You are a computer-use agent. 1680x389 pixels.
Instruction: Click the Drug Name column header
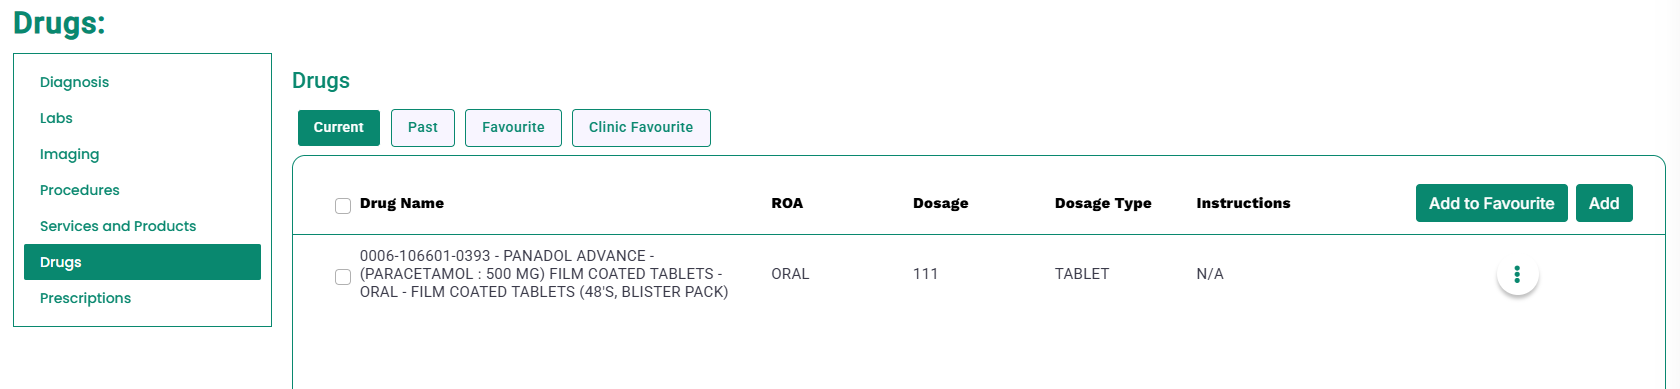[x=402, y=203]
